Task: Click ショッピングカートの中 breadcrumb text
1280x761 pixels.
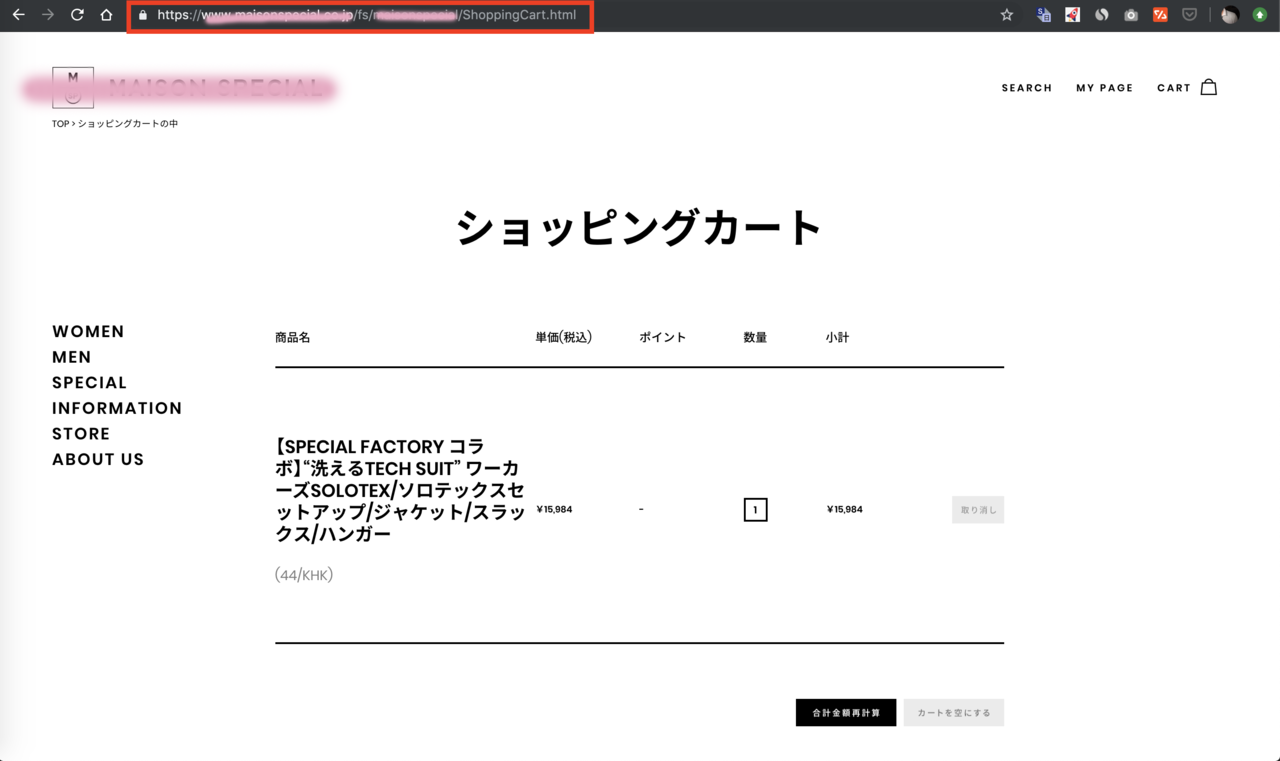Action: point(128,124)
